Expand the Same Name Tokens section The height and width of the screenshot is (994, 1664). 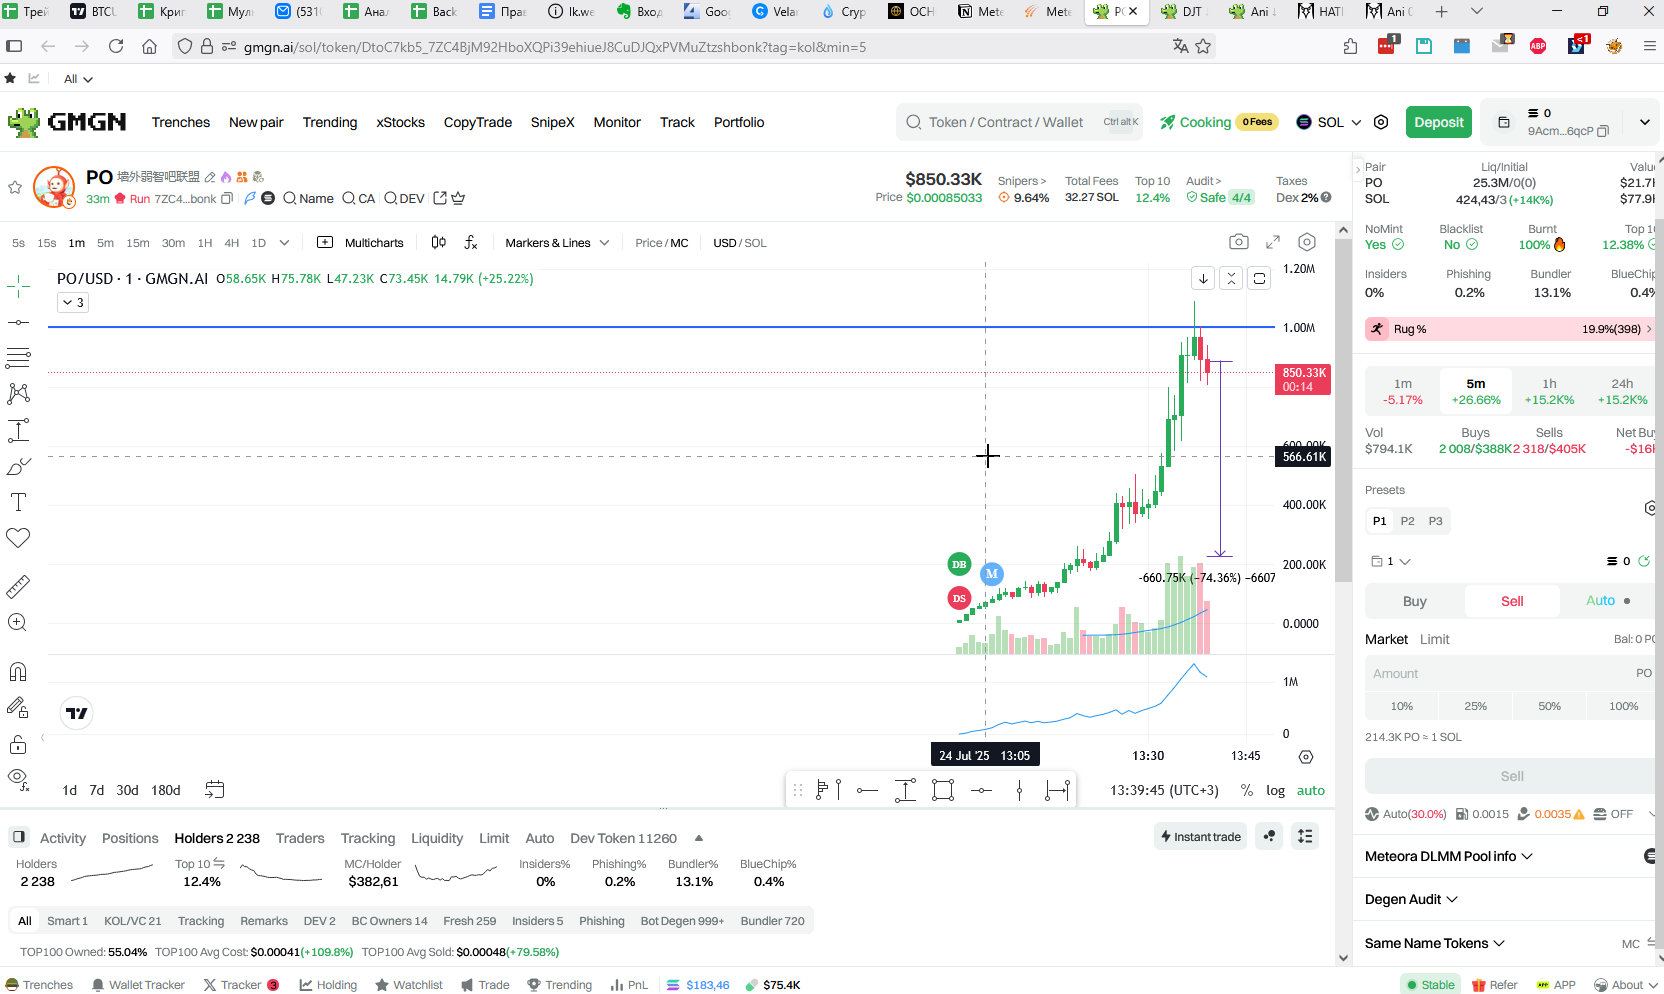(x=1435, y=943)
